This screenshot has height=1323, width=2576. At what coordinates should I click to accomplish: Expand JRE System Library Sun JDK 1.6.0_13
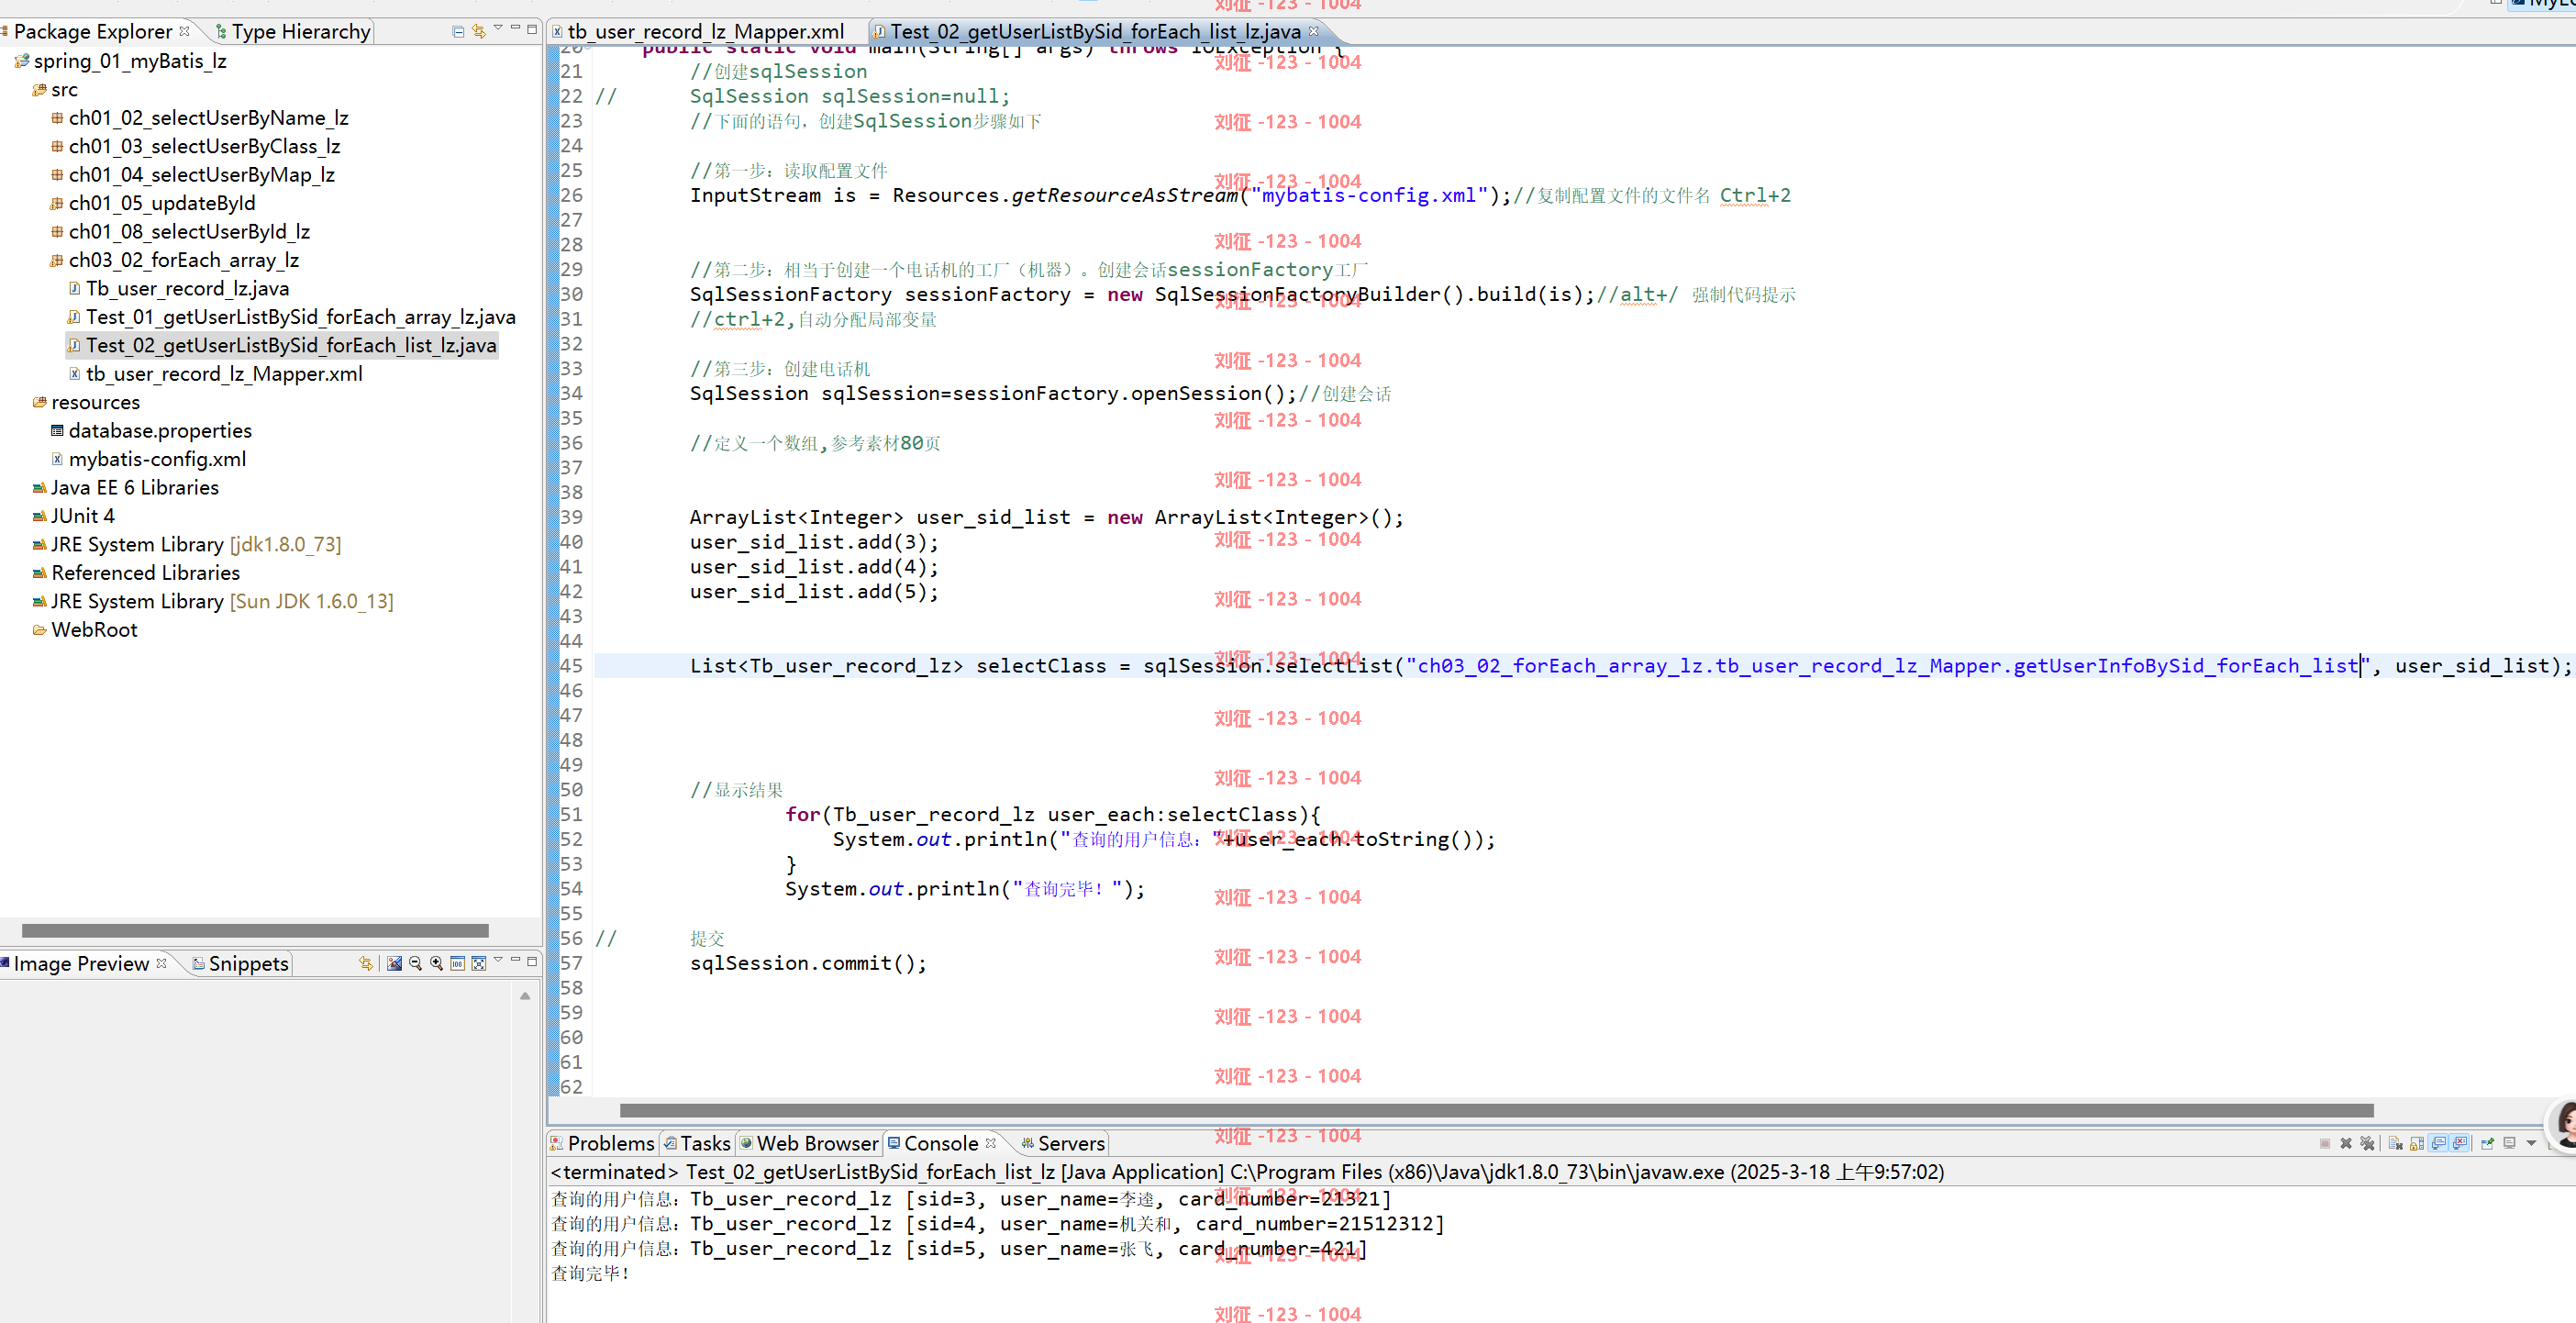pos(213,601)
